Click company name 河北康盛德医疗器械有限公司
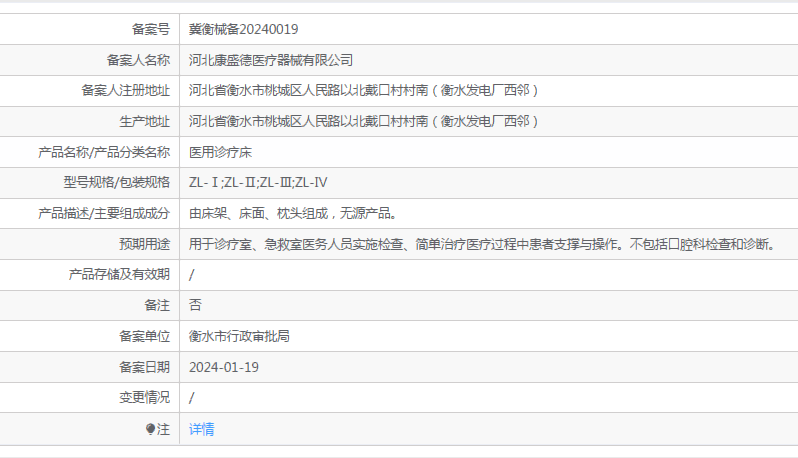 click(271, 60)
